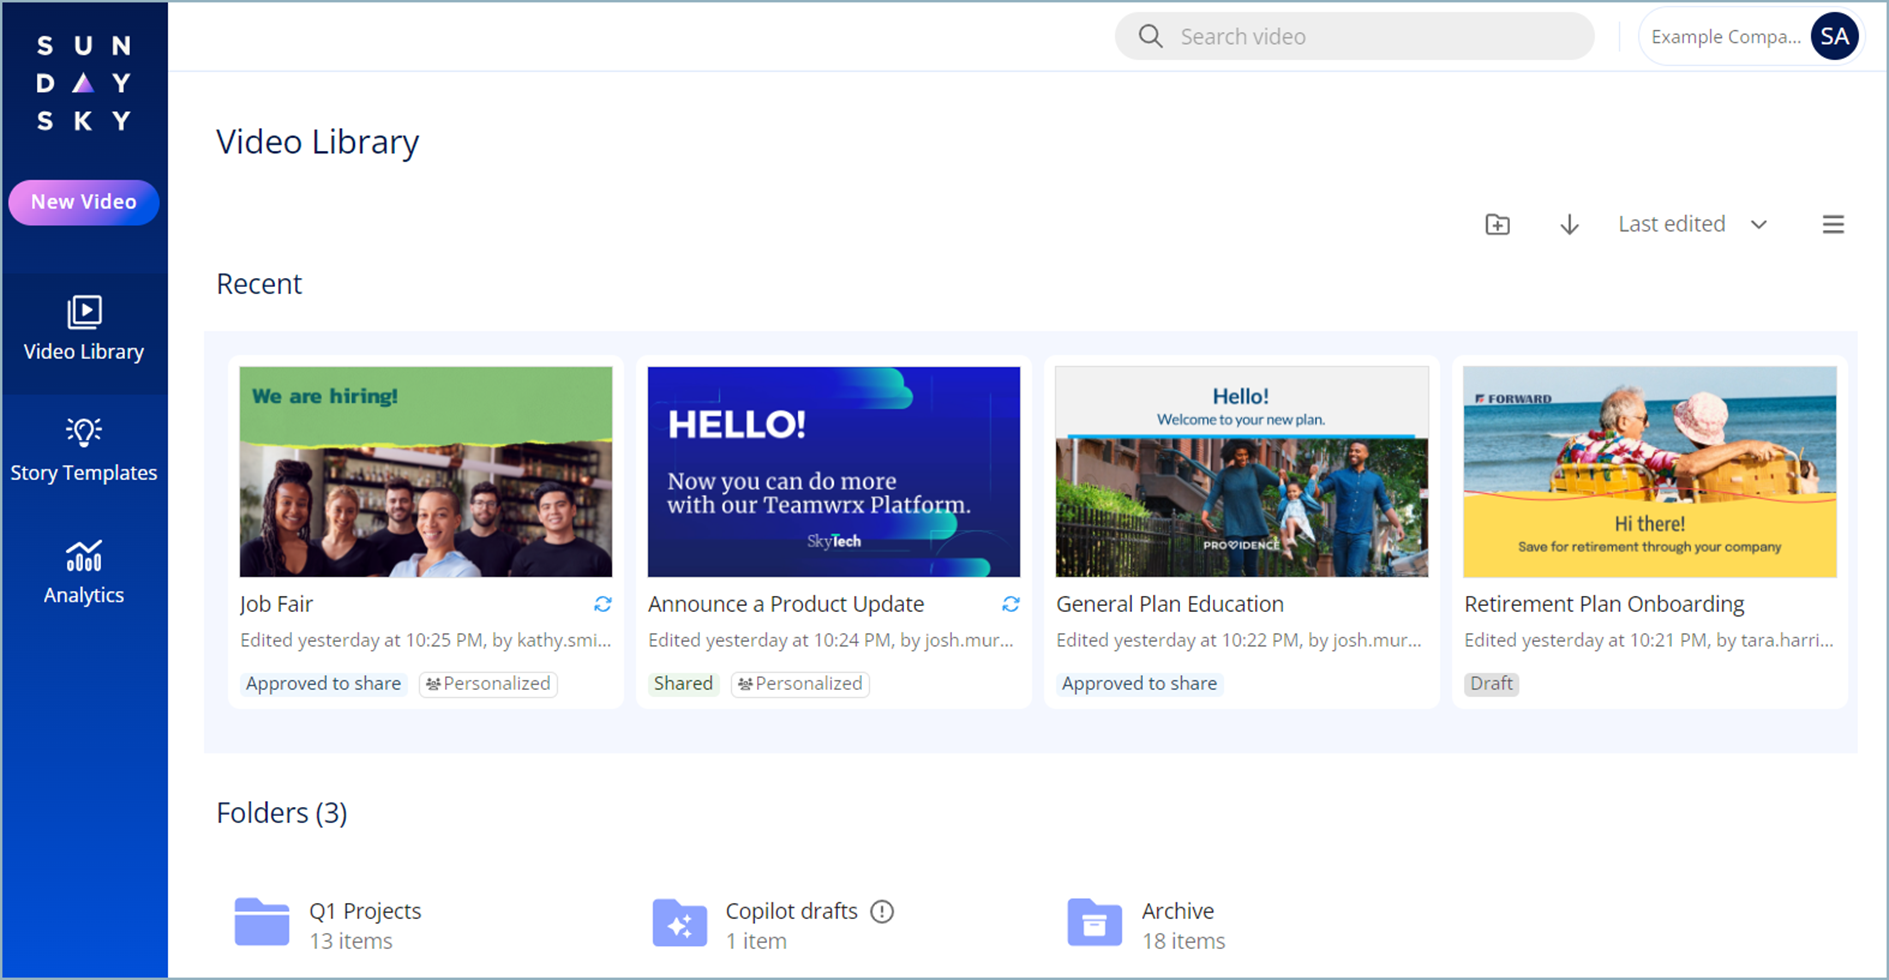The height and width of the screenshot is (980, 1889).
Task: Open General Plan Education thumbnail
Action: 1242,471
